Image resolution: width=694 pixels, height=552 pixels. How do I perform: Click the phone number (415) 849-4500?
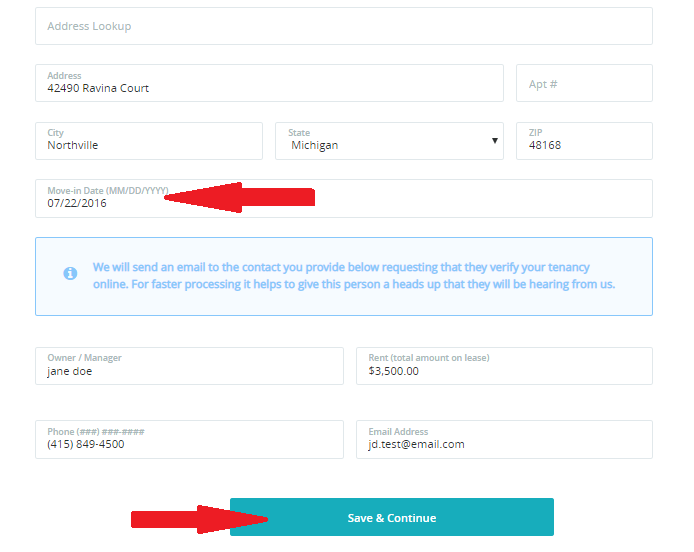tap(86, 444)
